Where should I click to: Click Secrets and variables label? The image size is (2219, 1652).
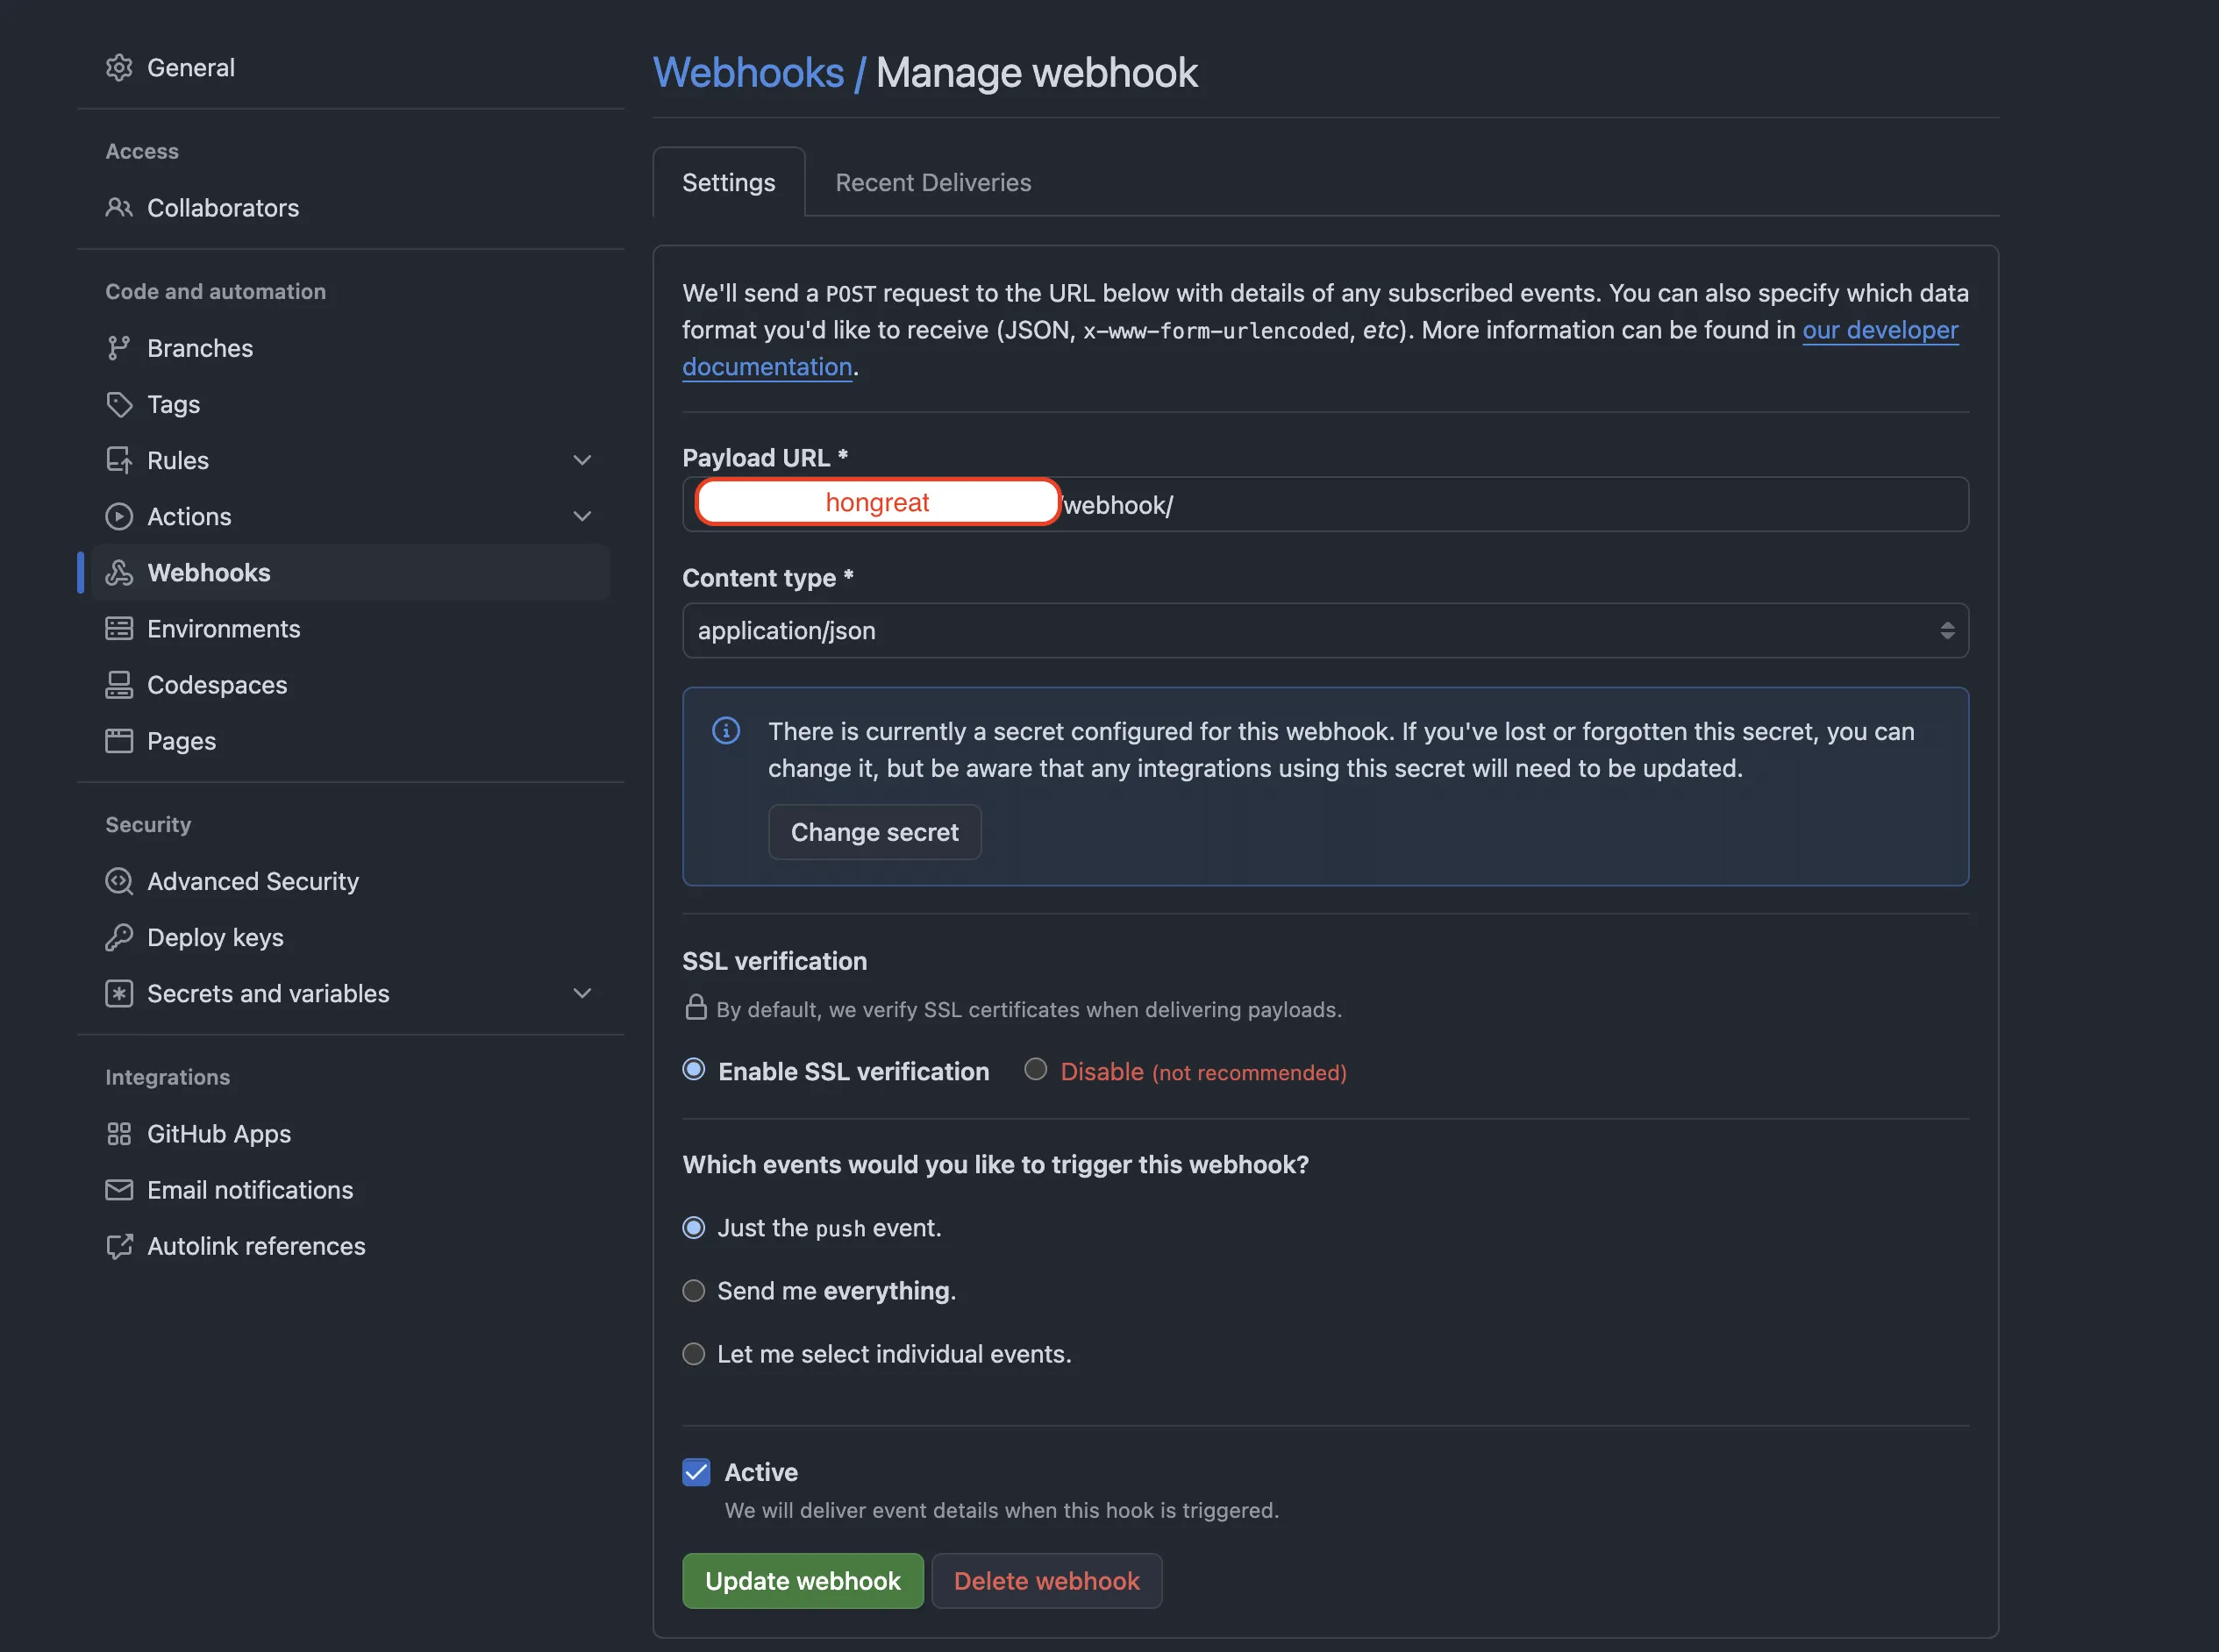[x=268, y=993]
